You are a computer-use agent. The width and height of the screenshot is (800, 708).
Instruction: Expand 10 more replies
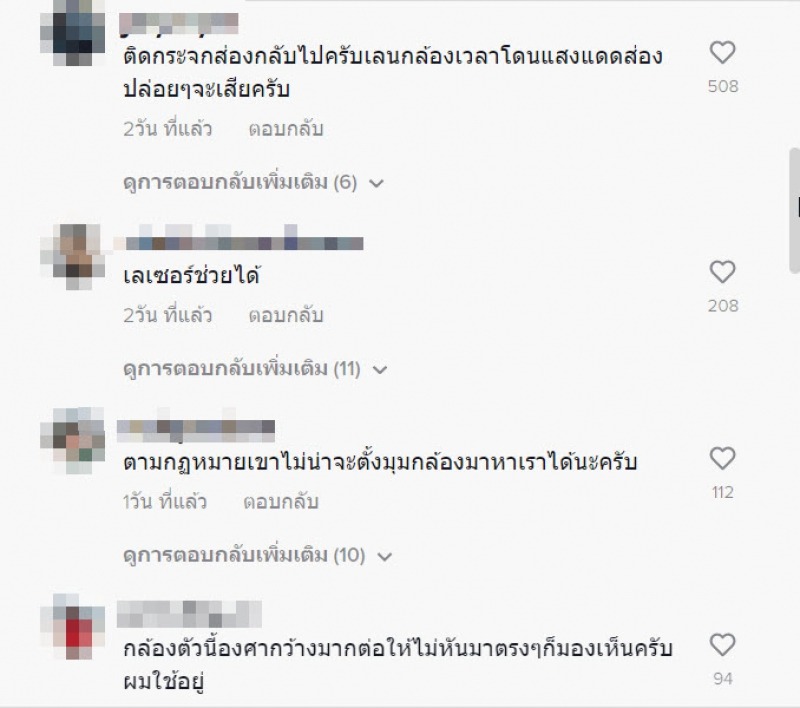pyautogui.click(x=258, y=555)
